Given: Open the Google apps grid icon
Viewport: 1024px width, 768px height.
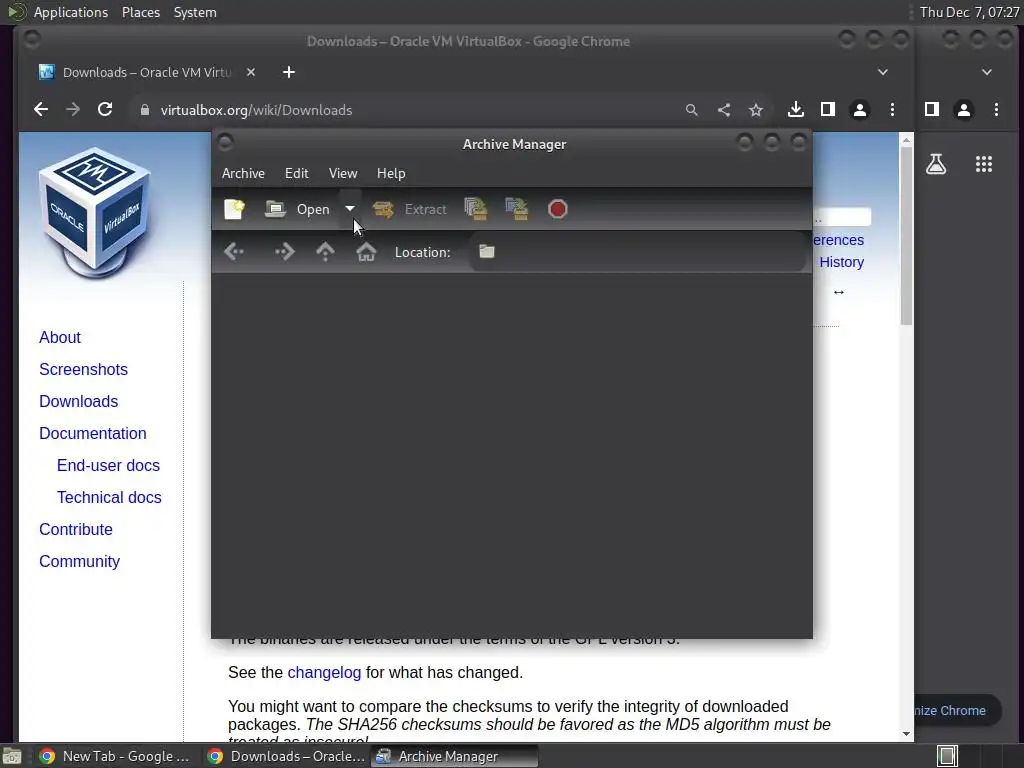Looking at the screenshot, I should (984, 164).
